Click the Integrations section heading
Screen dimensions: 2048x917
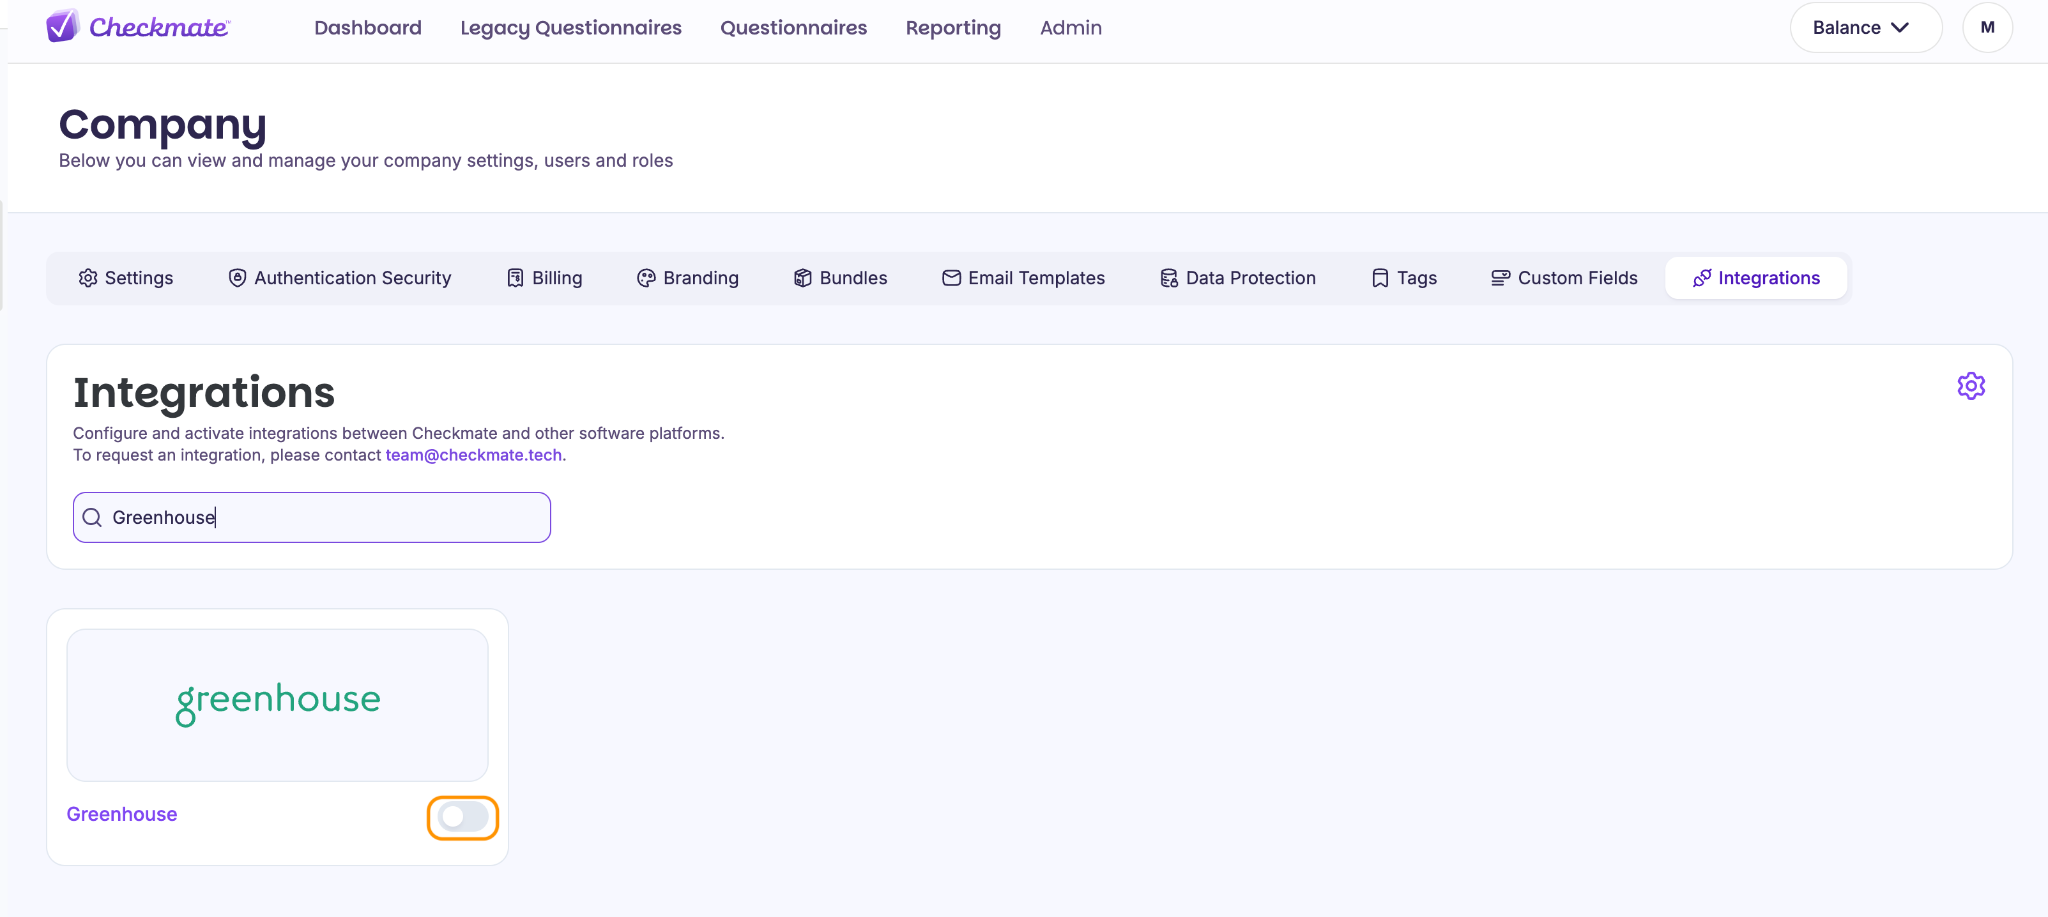point(204,392)
